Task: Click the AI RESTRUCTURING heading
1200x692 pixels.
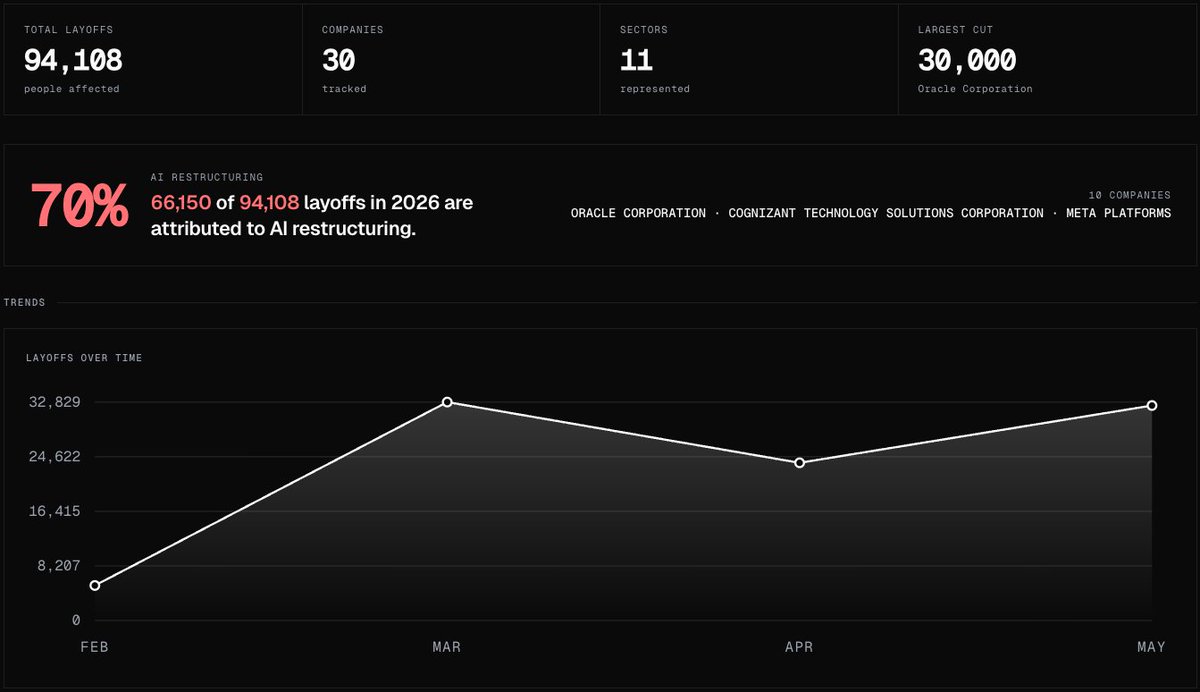Action: coord(207,177)
